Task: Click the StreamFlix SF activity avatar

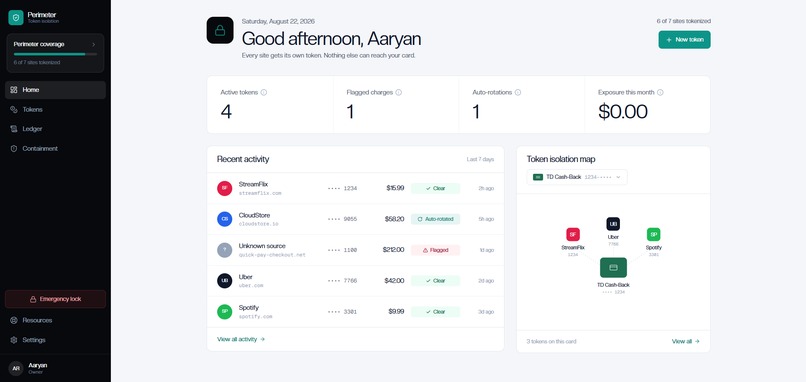Action: pyautogui.click(x=225, y=188)
